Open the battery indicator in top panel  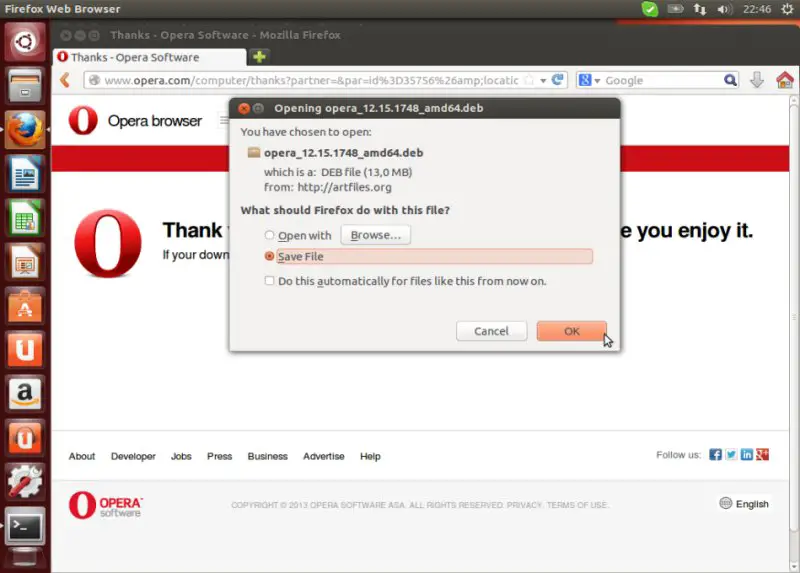(675, 9)
